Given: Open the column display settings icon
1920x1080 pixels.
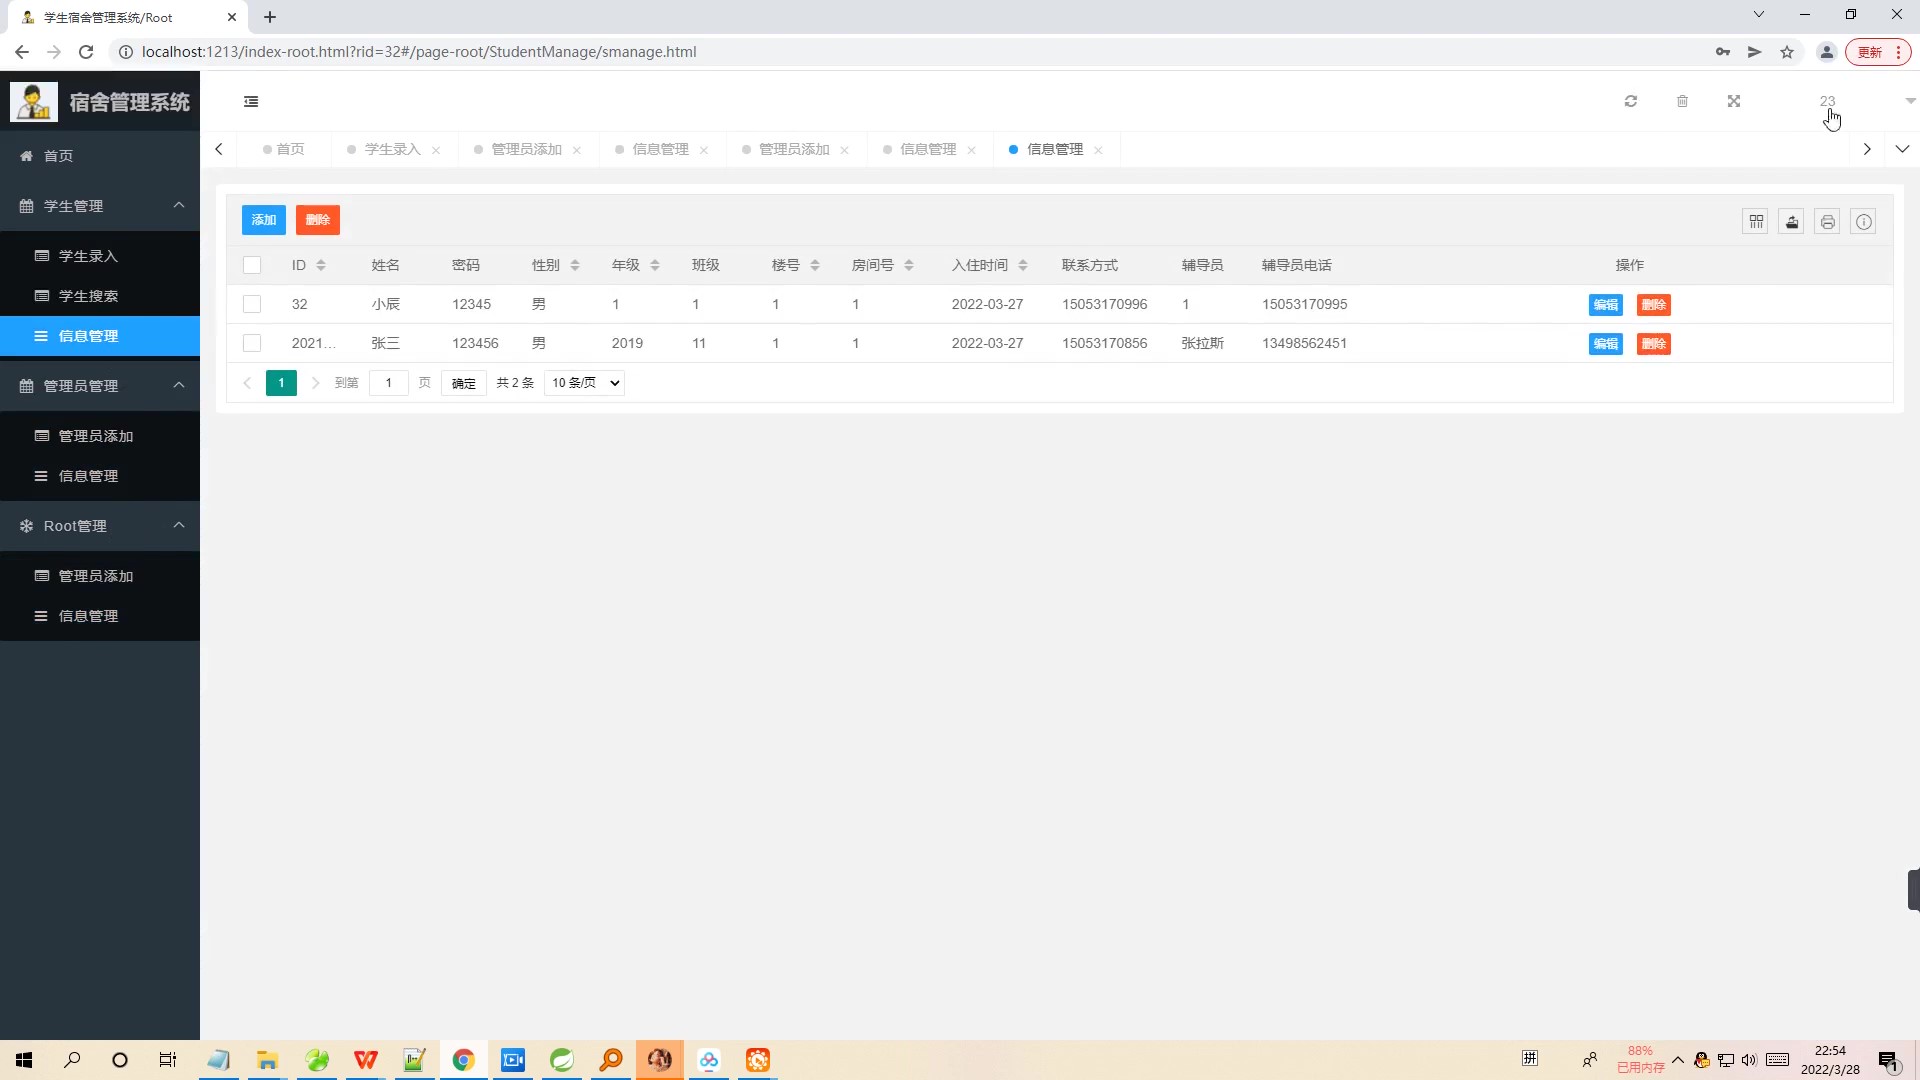Looking at the screenshot, I should (x=1756, y=221).
